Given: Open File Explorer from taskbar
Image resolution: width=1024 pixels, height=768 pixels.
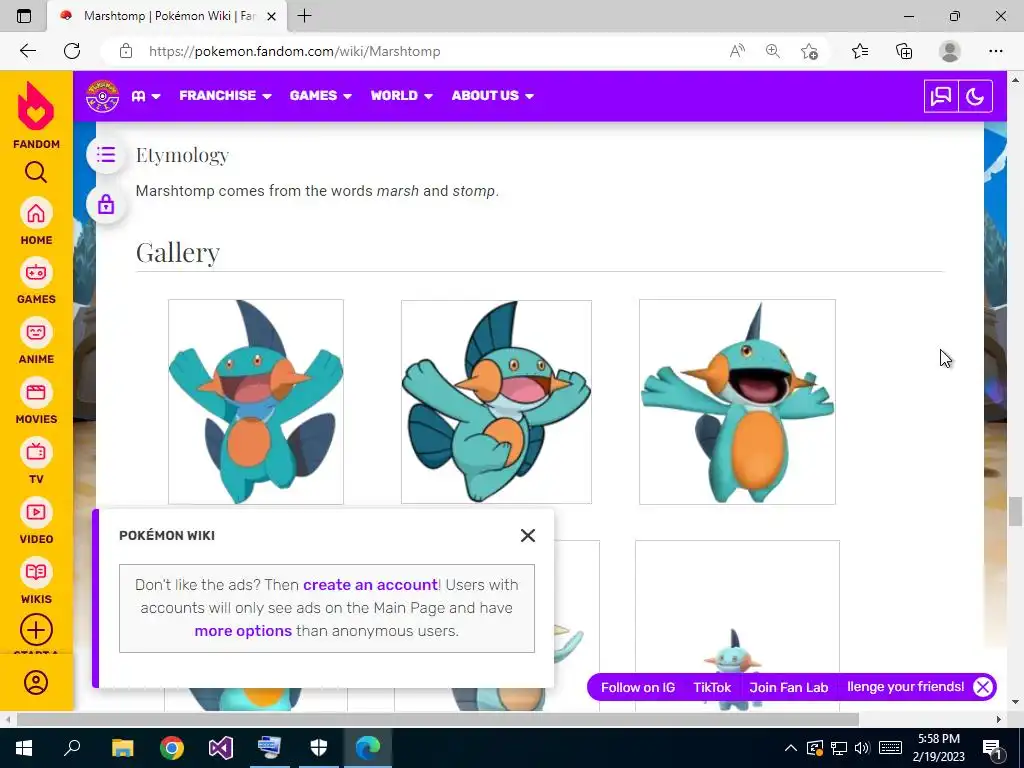Looking at the screenshot, I should tap(122, 747).
